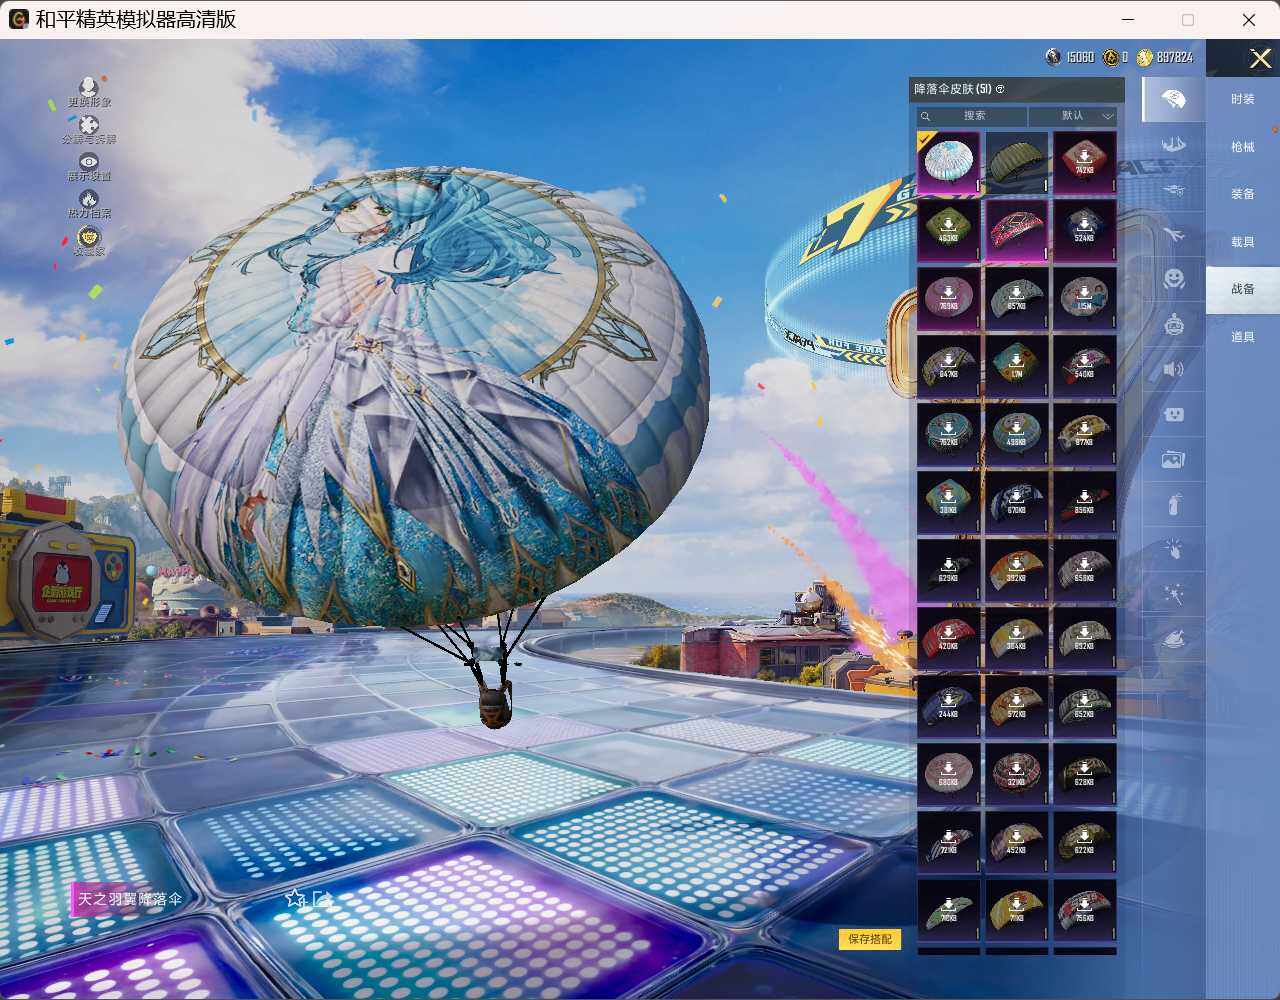1280x1000 pixels.
Task: Download the 524KB parachute skin
Action: [x=1085, y=230]
